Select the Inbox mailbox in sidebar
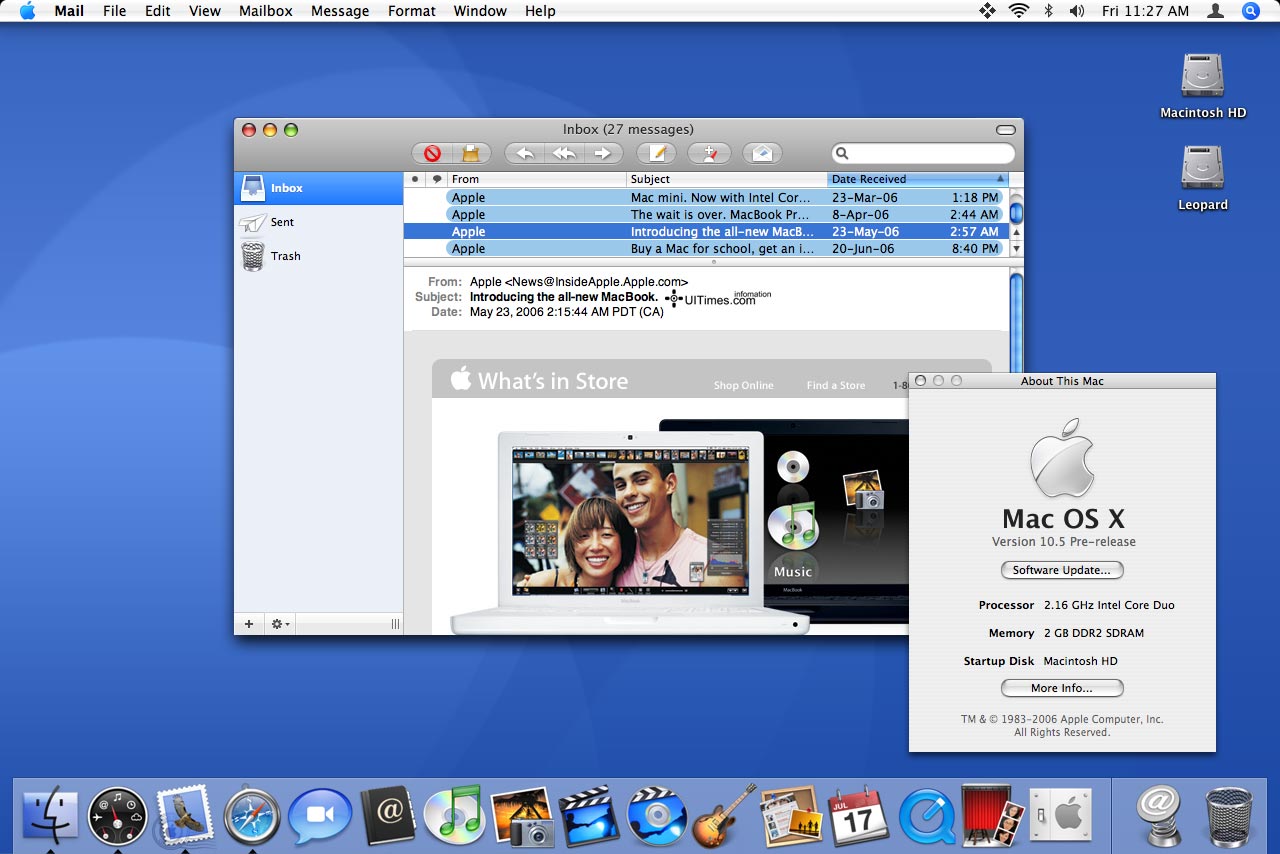Viewport: 1280px width, 854px height. 318,188
